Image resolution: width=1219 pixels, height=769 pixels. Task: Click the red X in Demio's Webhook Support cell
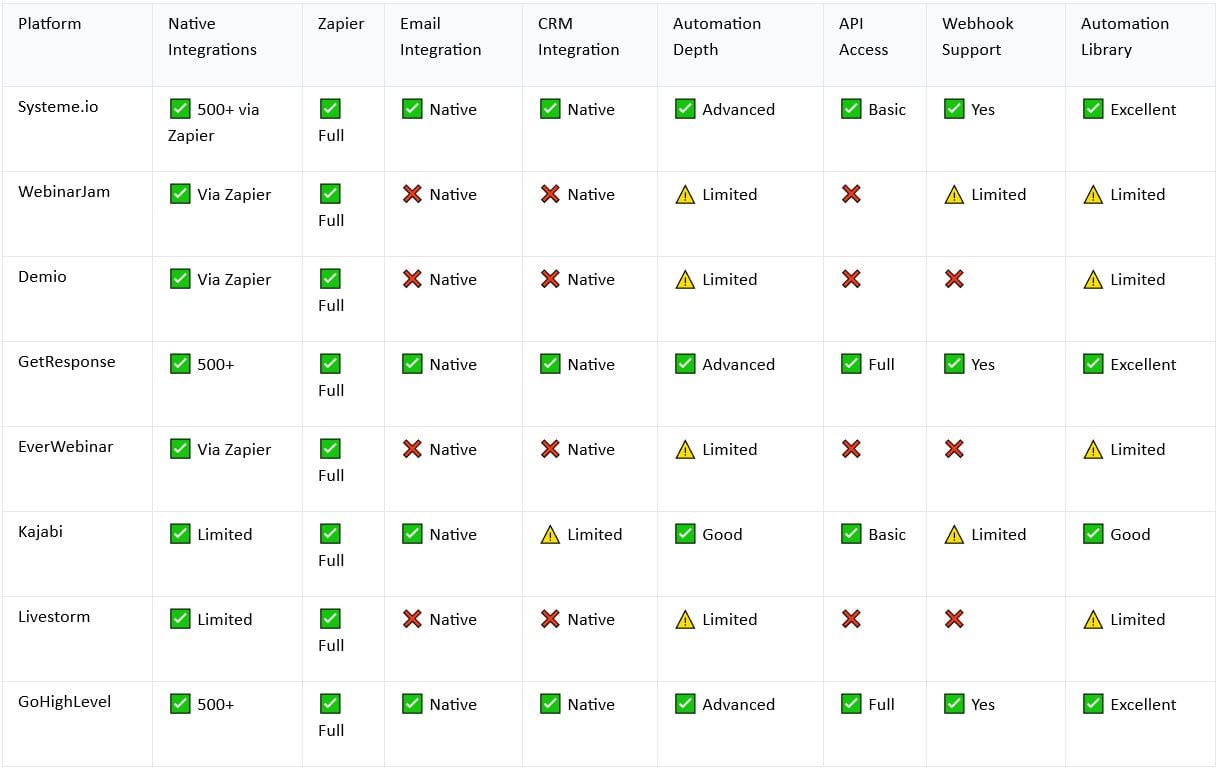click(954, 279)
